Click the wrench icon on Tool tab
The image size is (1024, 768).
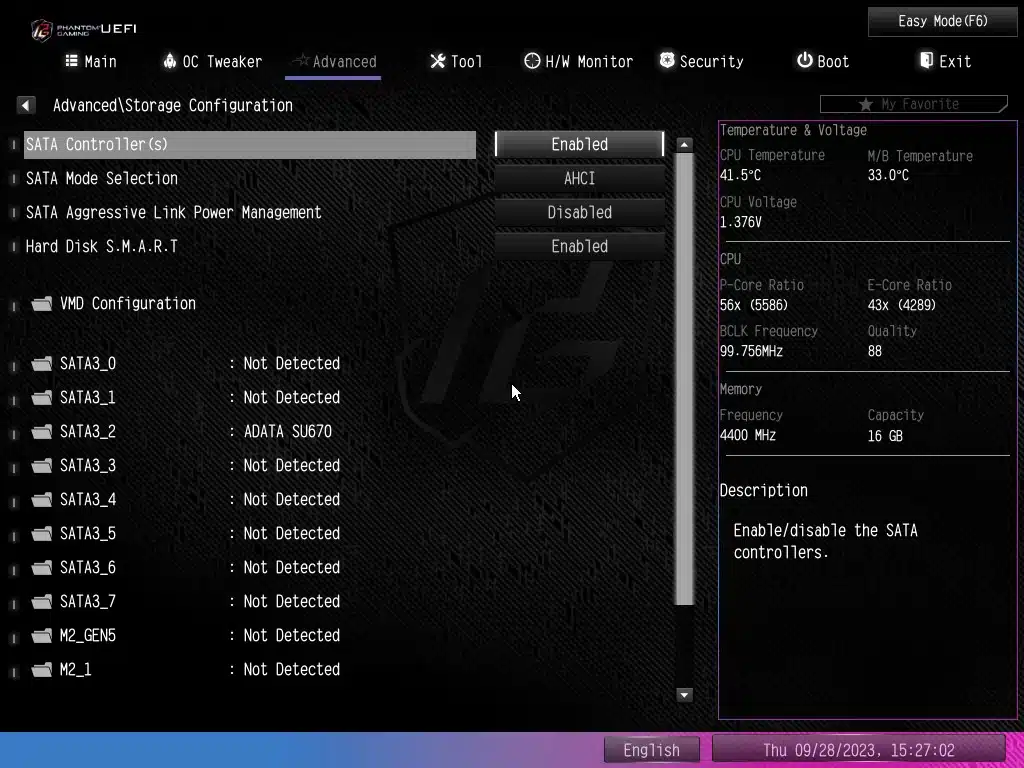[x=438, y=61]
